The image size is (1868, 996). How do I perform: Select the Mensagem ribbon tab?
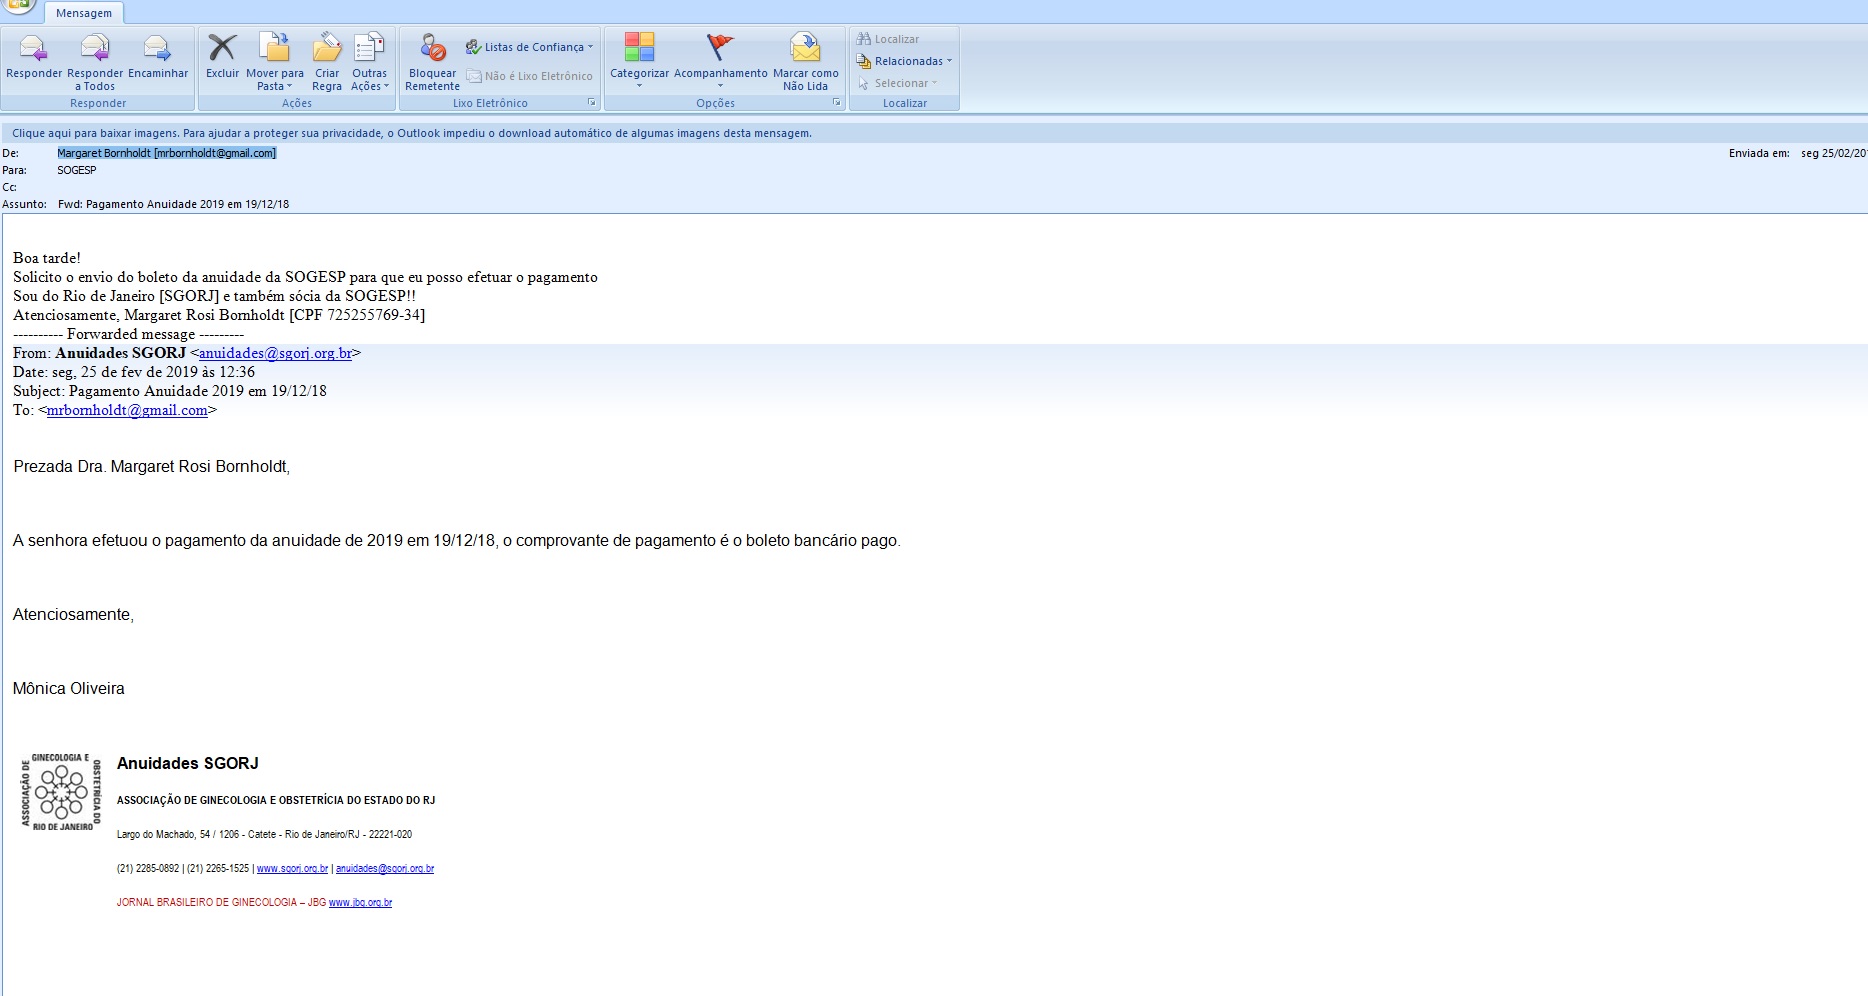84,13
